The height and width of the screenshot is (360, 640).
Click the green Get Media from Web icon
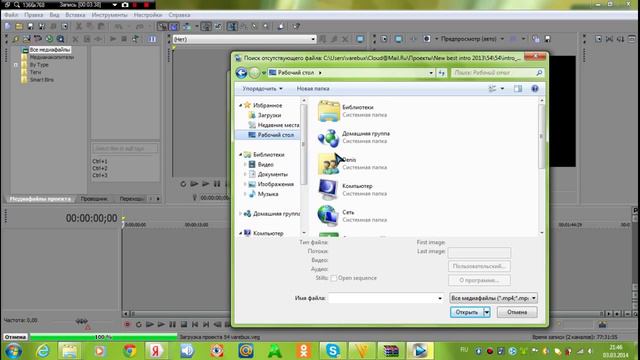click(49, 39)
